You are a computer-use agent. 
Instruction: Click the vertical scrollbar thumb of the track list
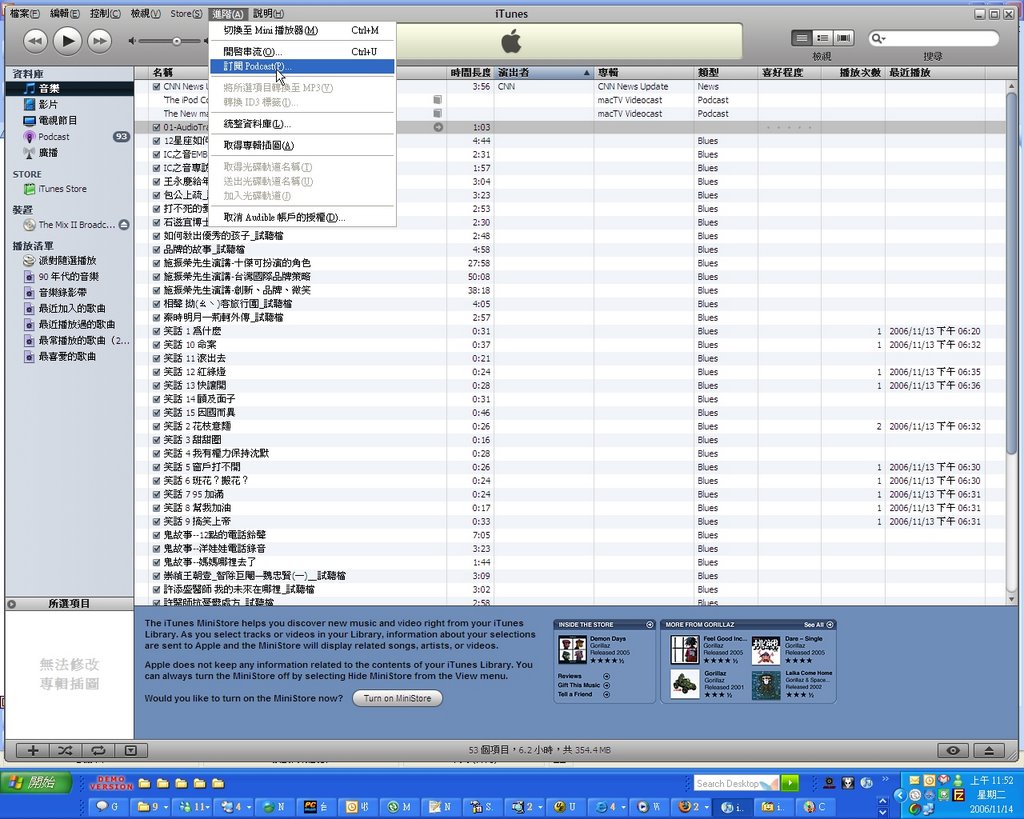click(x=1012, y=274)
